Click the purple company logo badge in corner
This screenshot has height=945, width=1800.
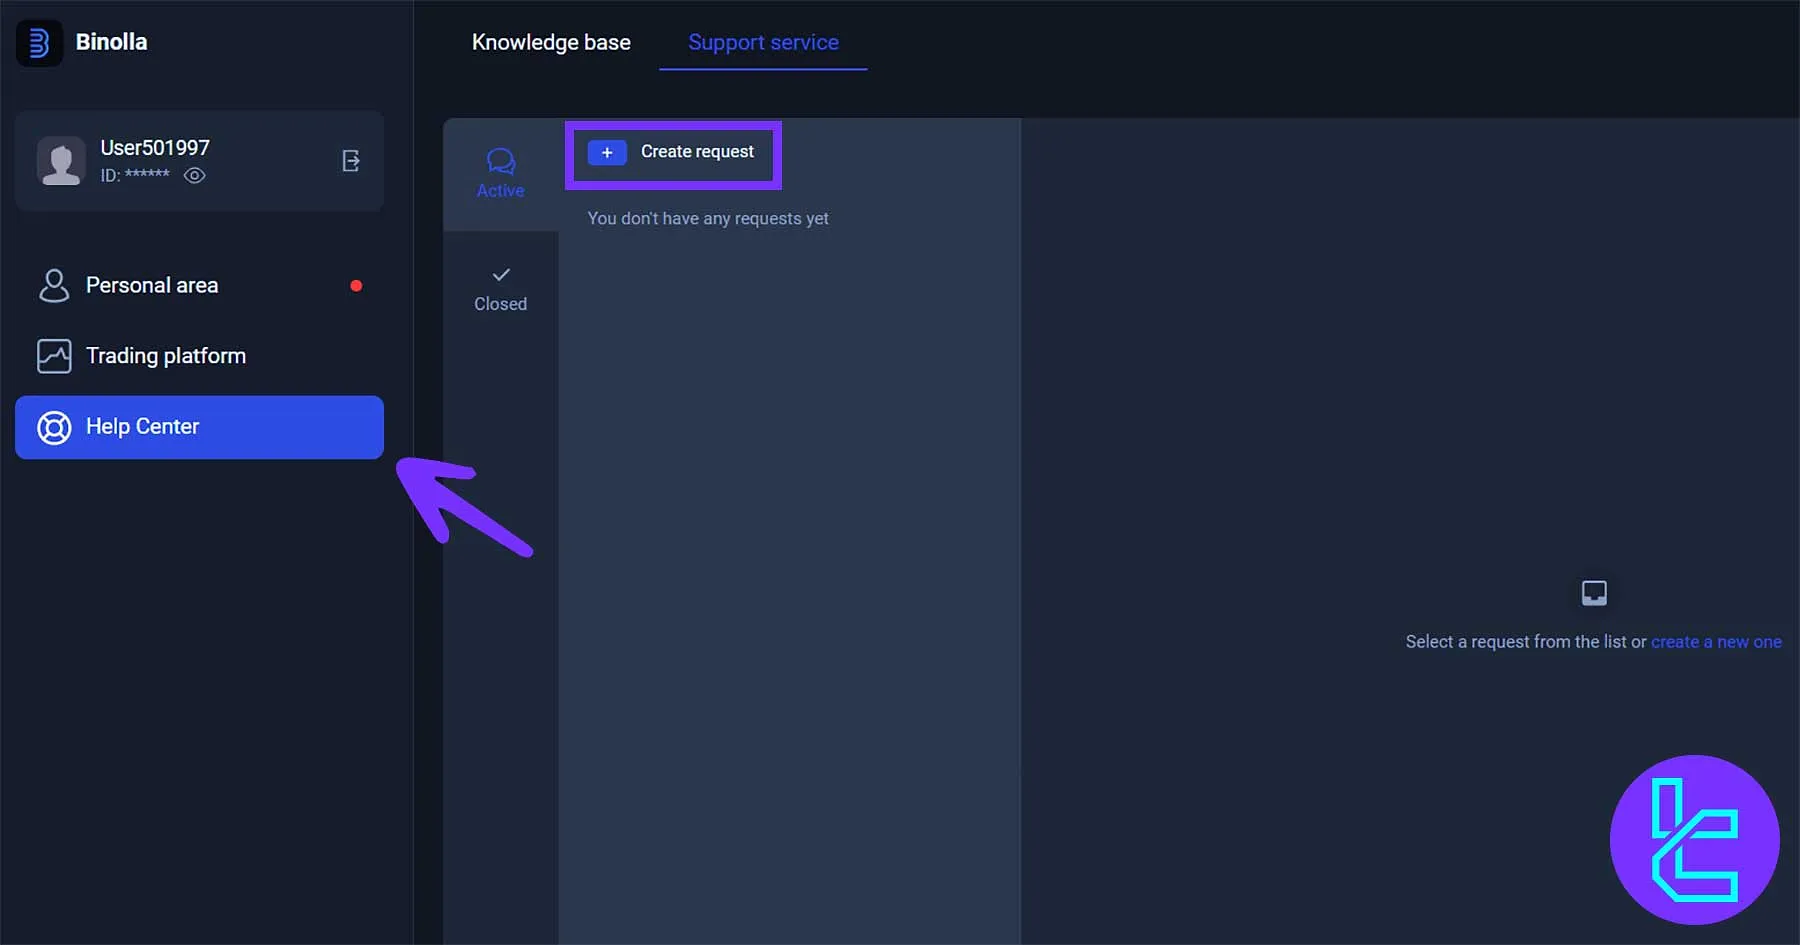pyautogui.click(x=1694, y=840)
